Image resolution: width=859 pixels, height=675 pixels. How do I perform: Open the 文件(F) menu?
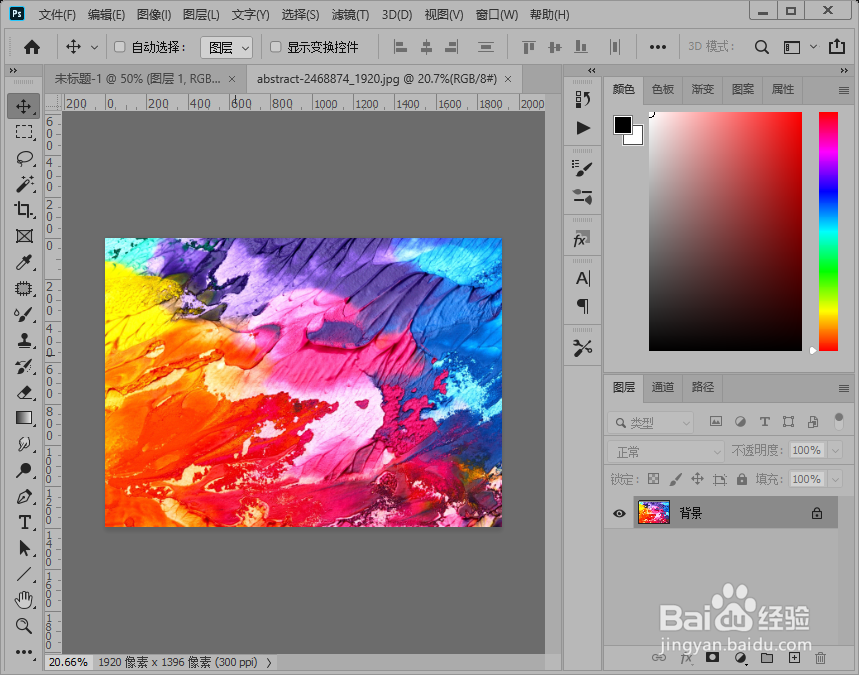[x=57, y=15]
